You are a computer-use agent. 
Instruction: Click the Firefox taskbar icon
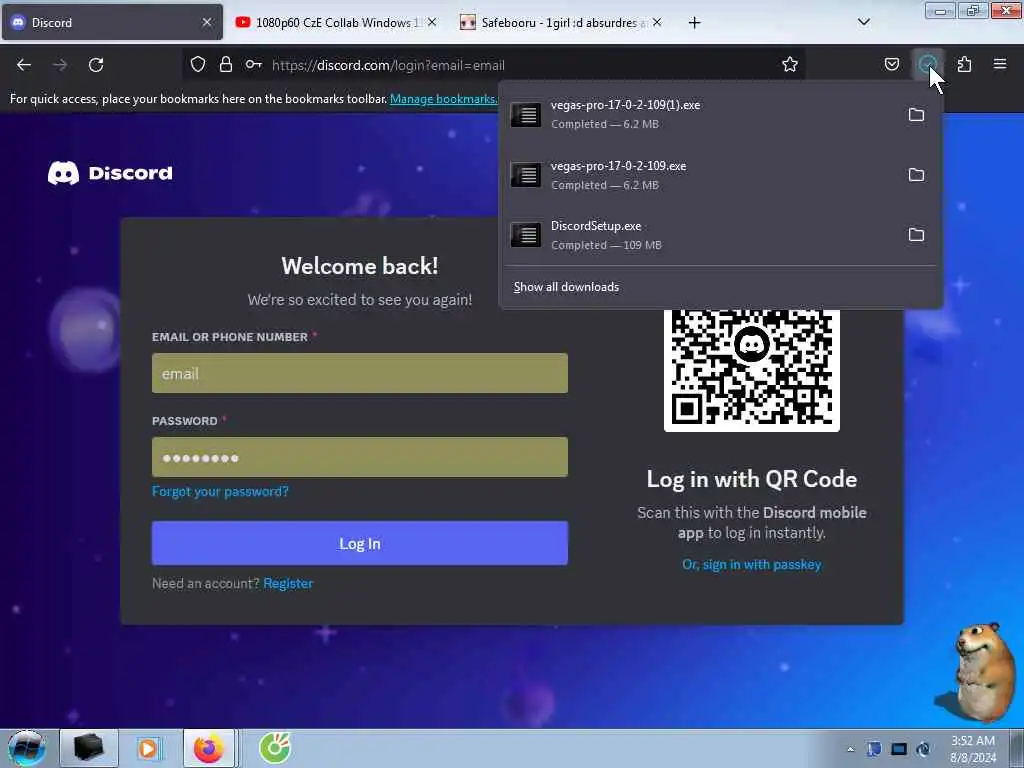coord(208,748)
